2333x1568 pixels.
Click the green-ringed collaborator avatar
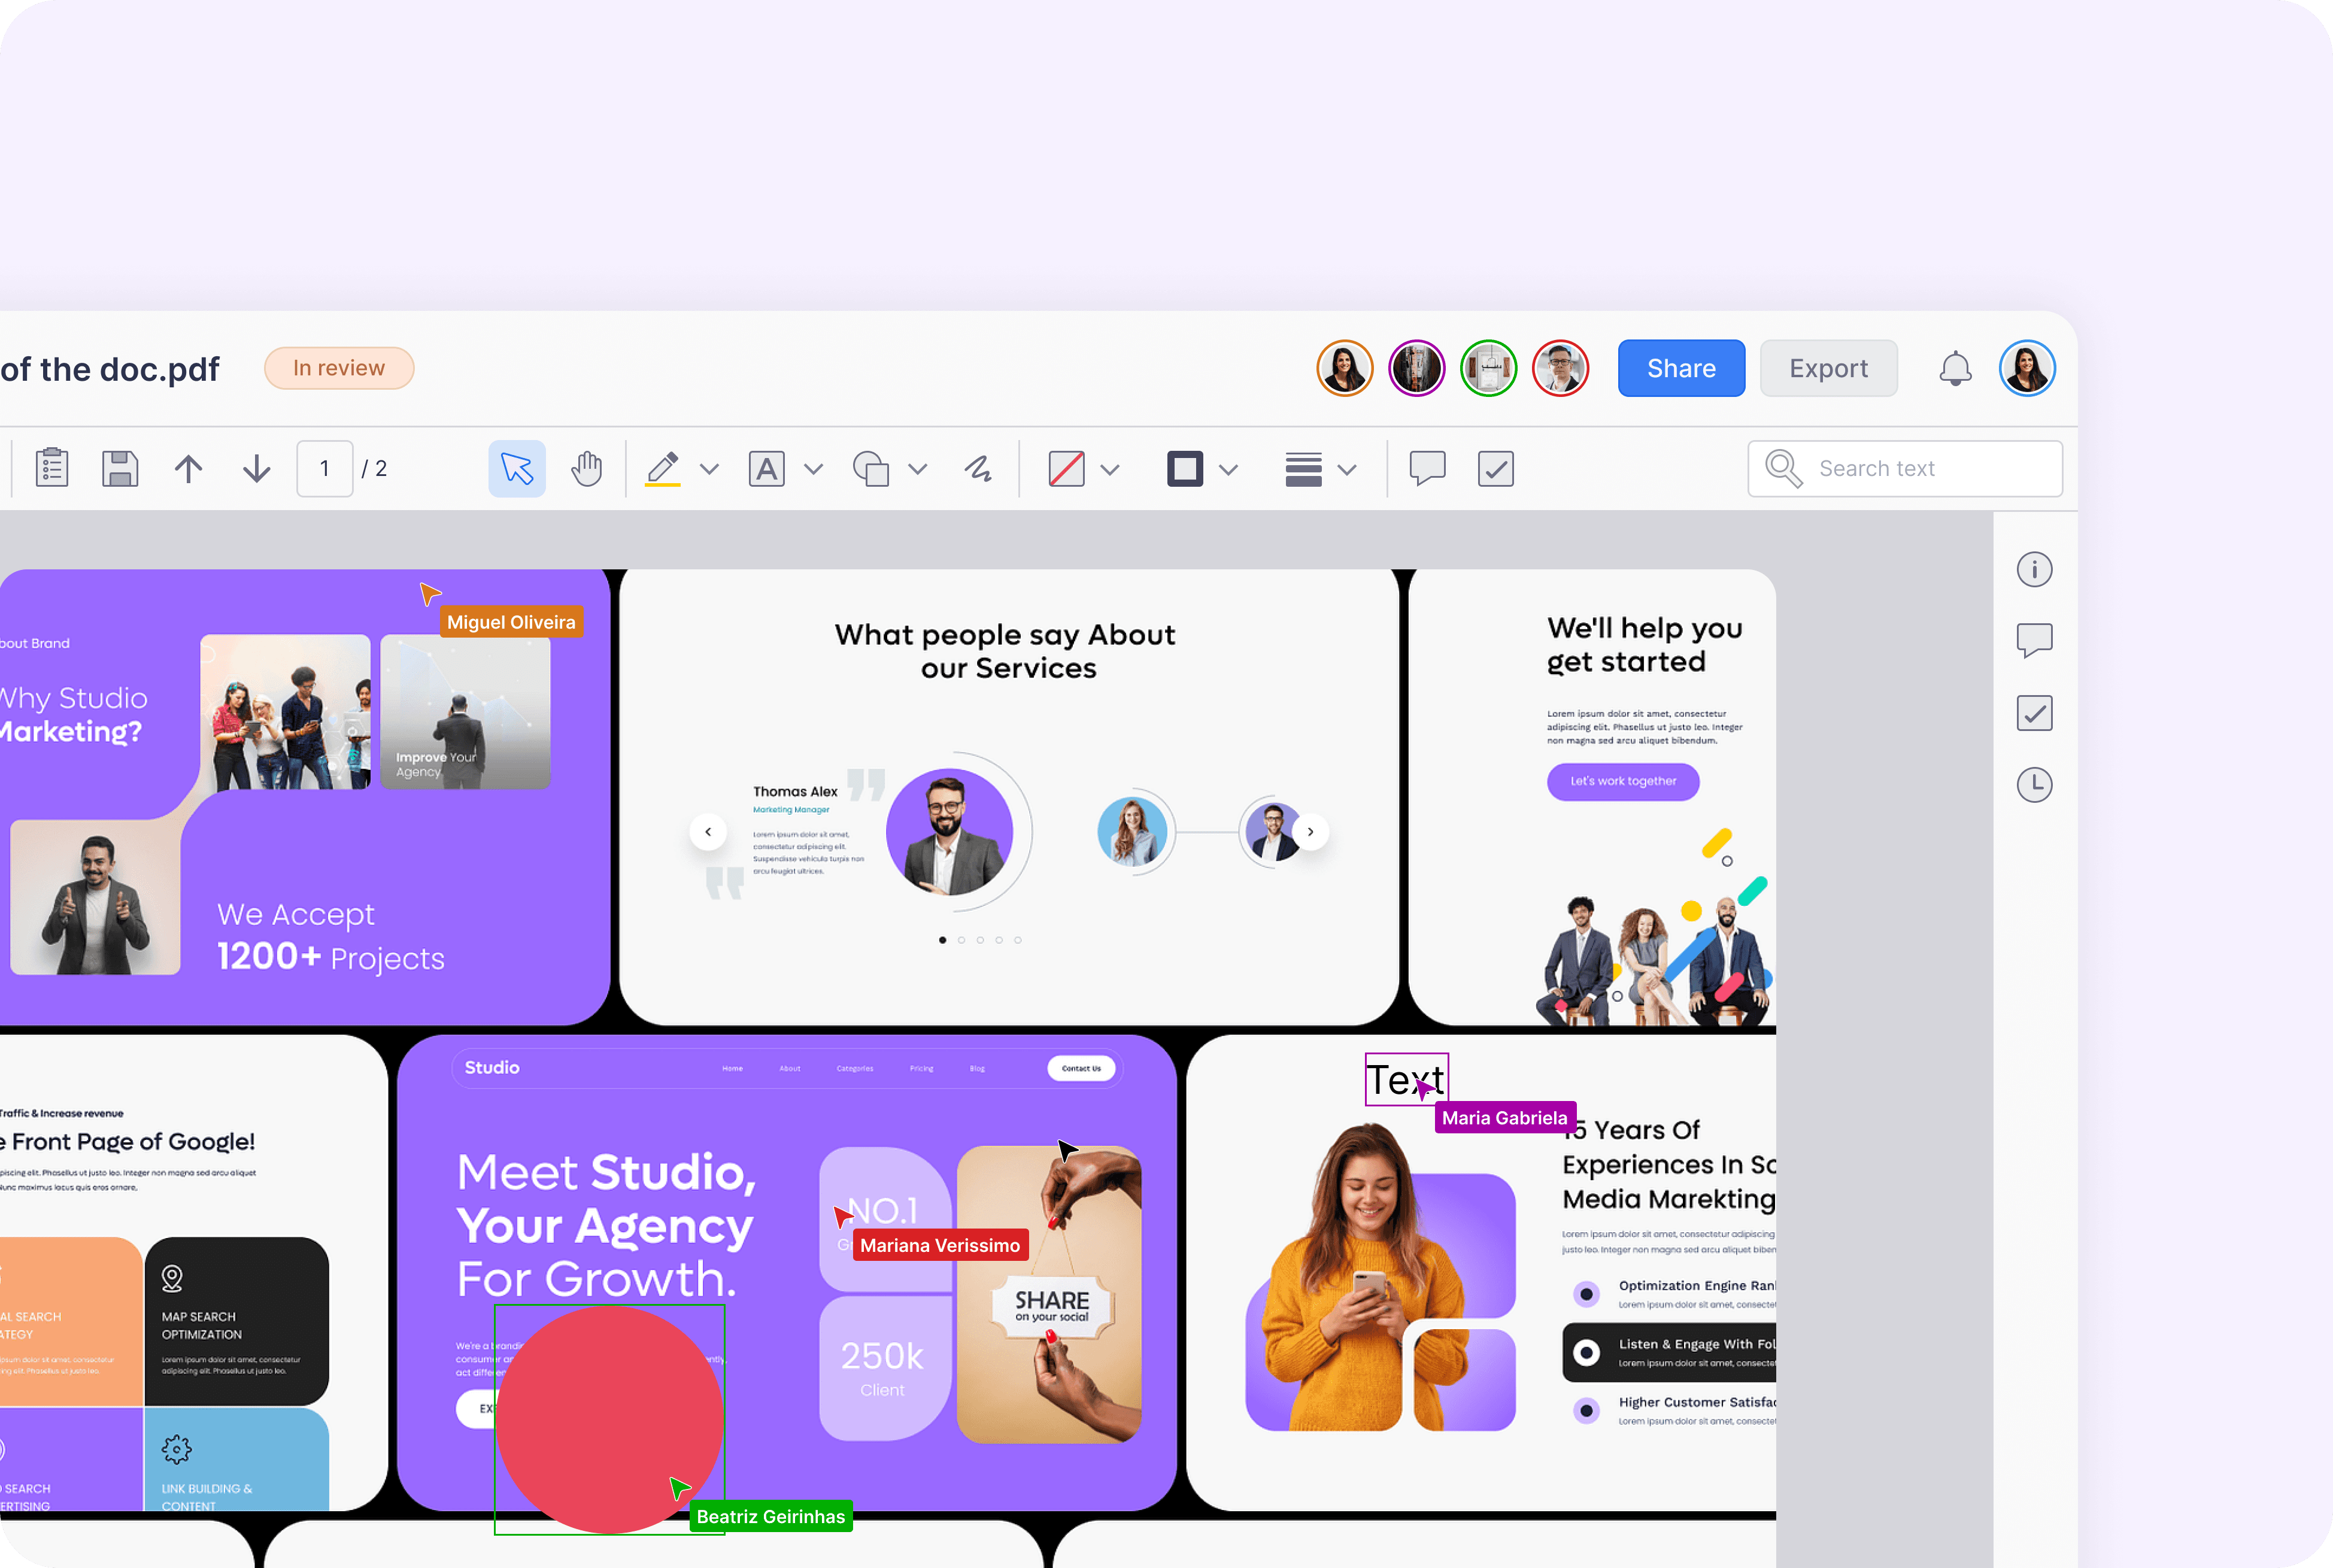tap(1489, 369)
